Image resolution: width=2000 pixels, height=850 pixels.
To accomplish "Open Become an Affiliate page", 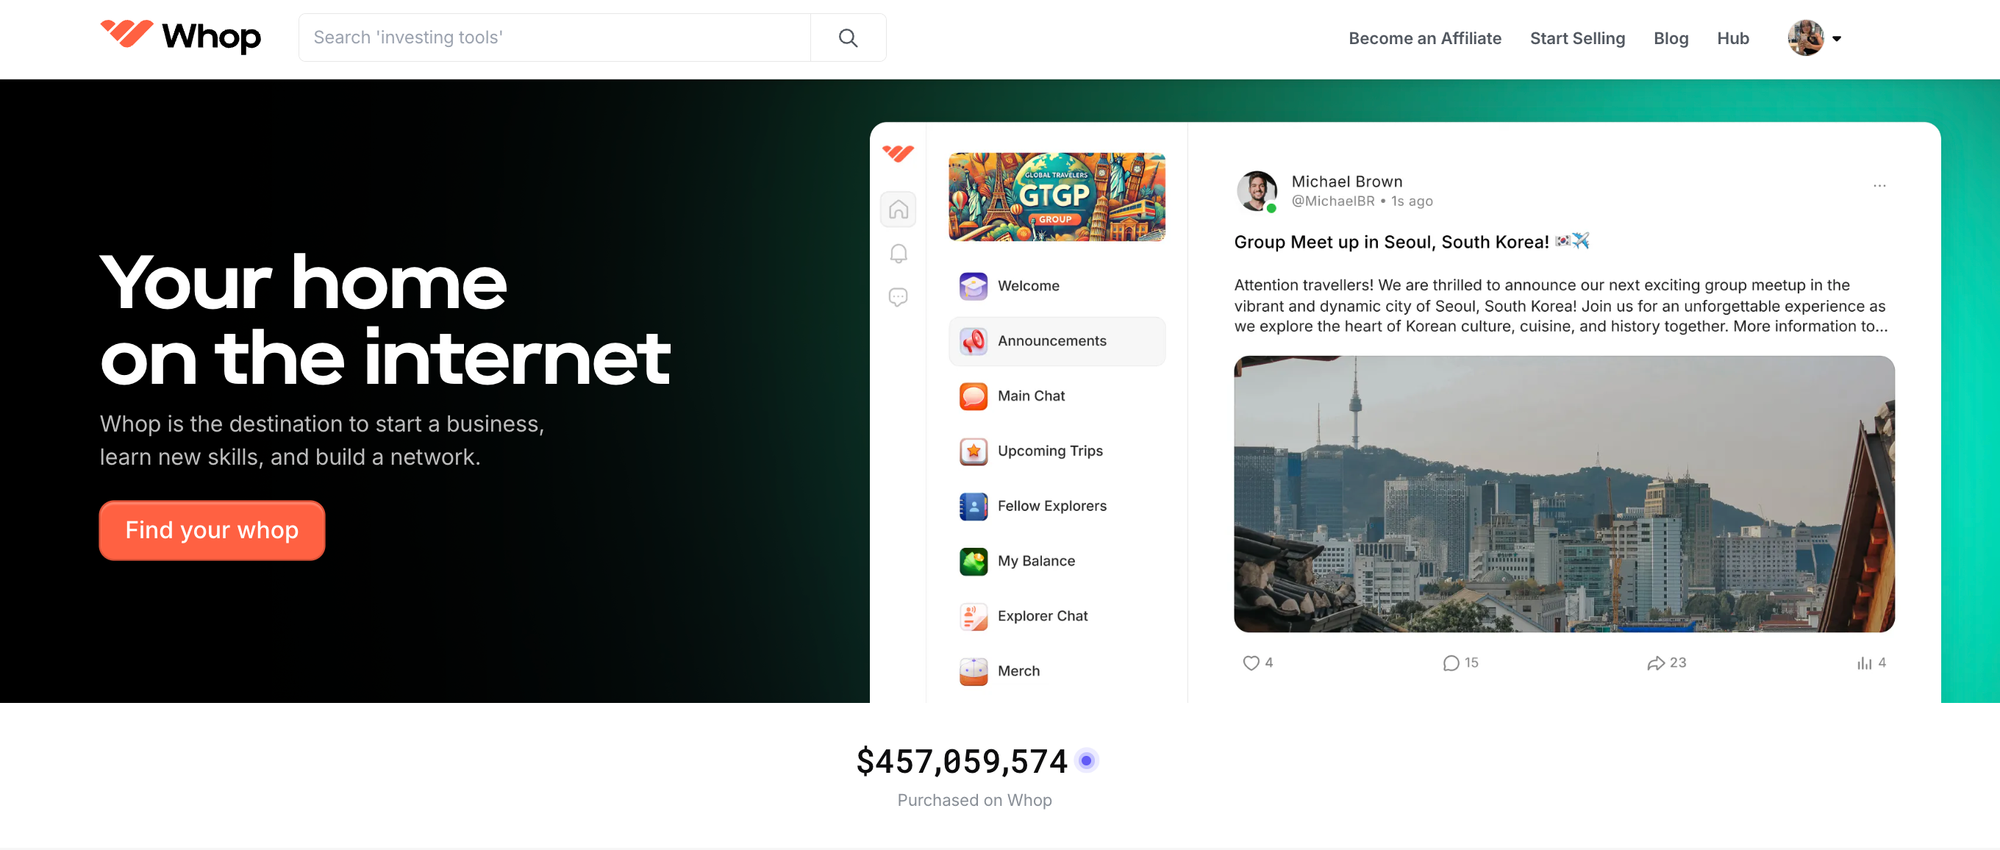I will click(x=1425, y=38).
